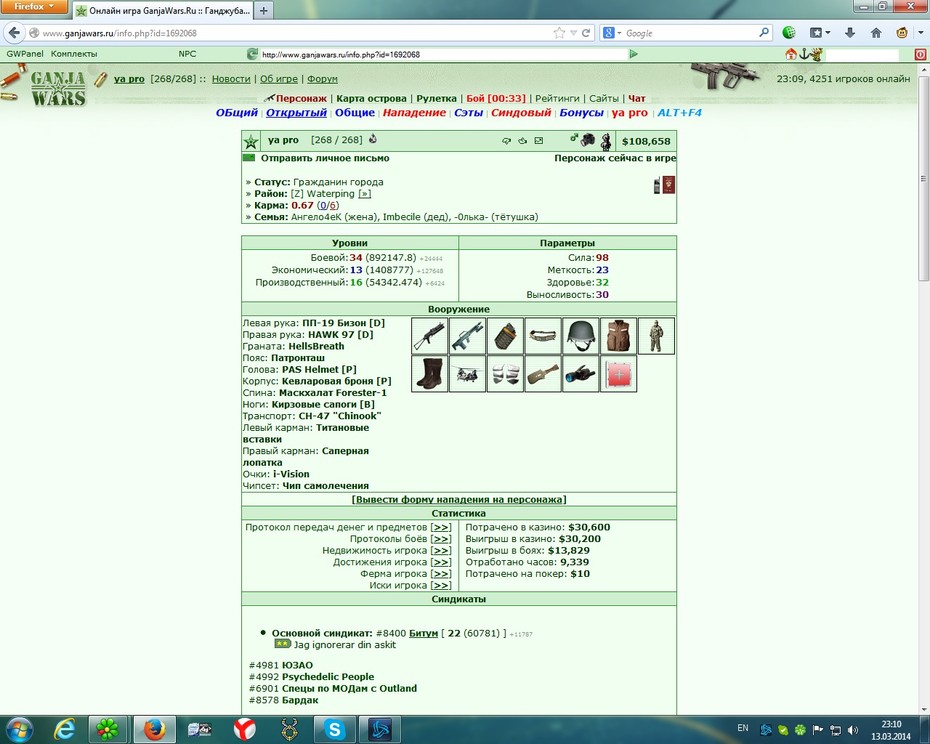930x744 pixels.
Task: Click the green globe toolbar icon
Action: point(789,33)
